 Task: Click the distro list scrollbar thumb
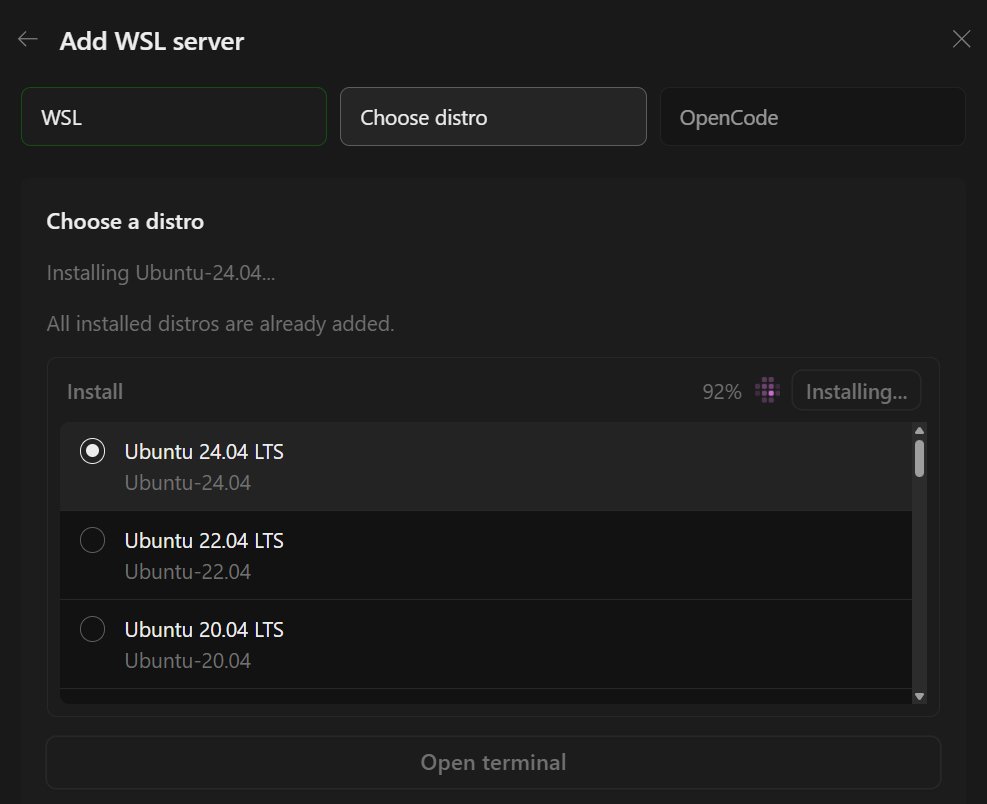(919, 458)
